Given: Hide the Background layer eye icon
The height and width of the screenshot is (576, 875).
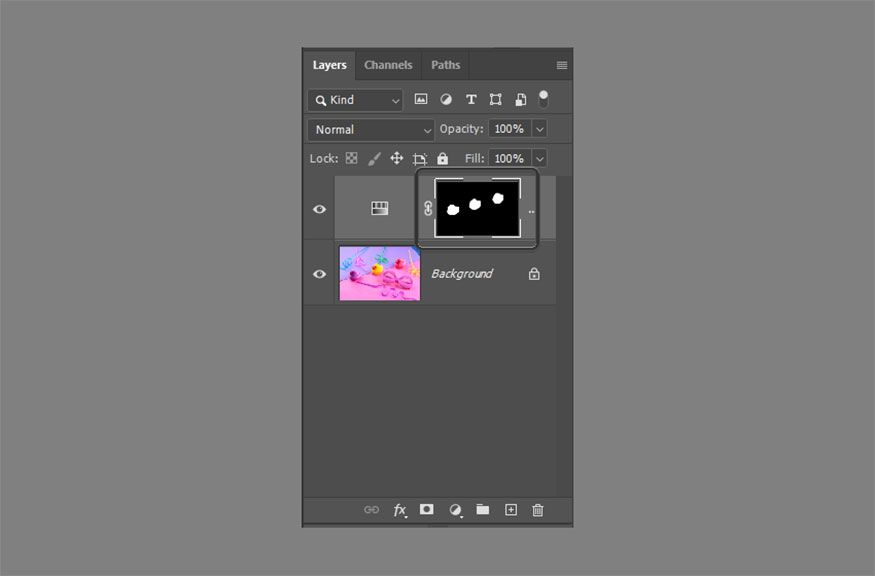Looking at the screenshot, I should pyautogui.click(x=319, y=274).
